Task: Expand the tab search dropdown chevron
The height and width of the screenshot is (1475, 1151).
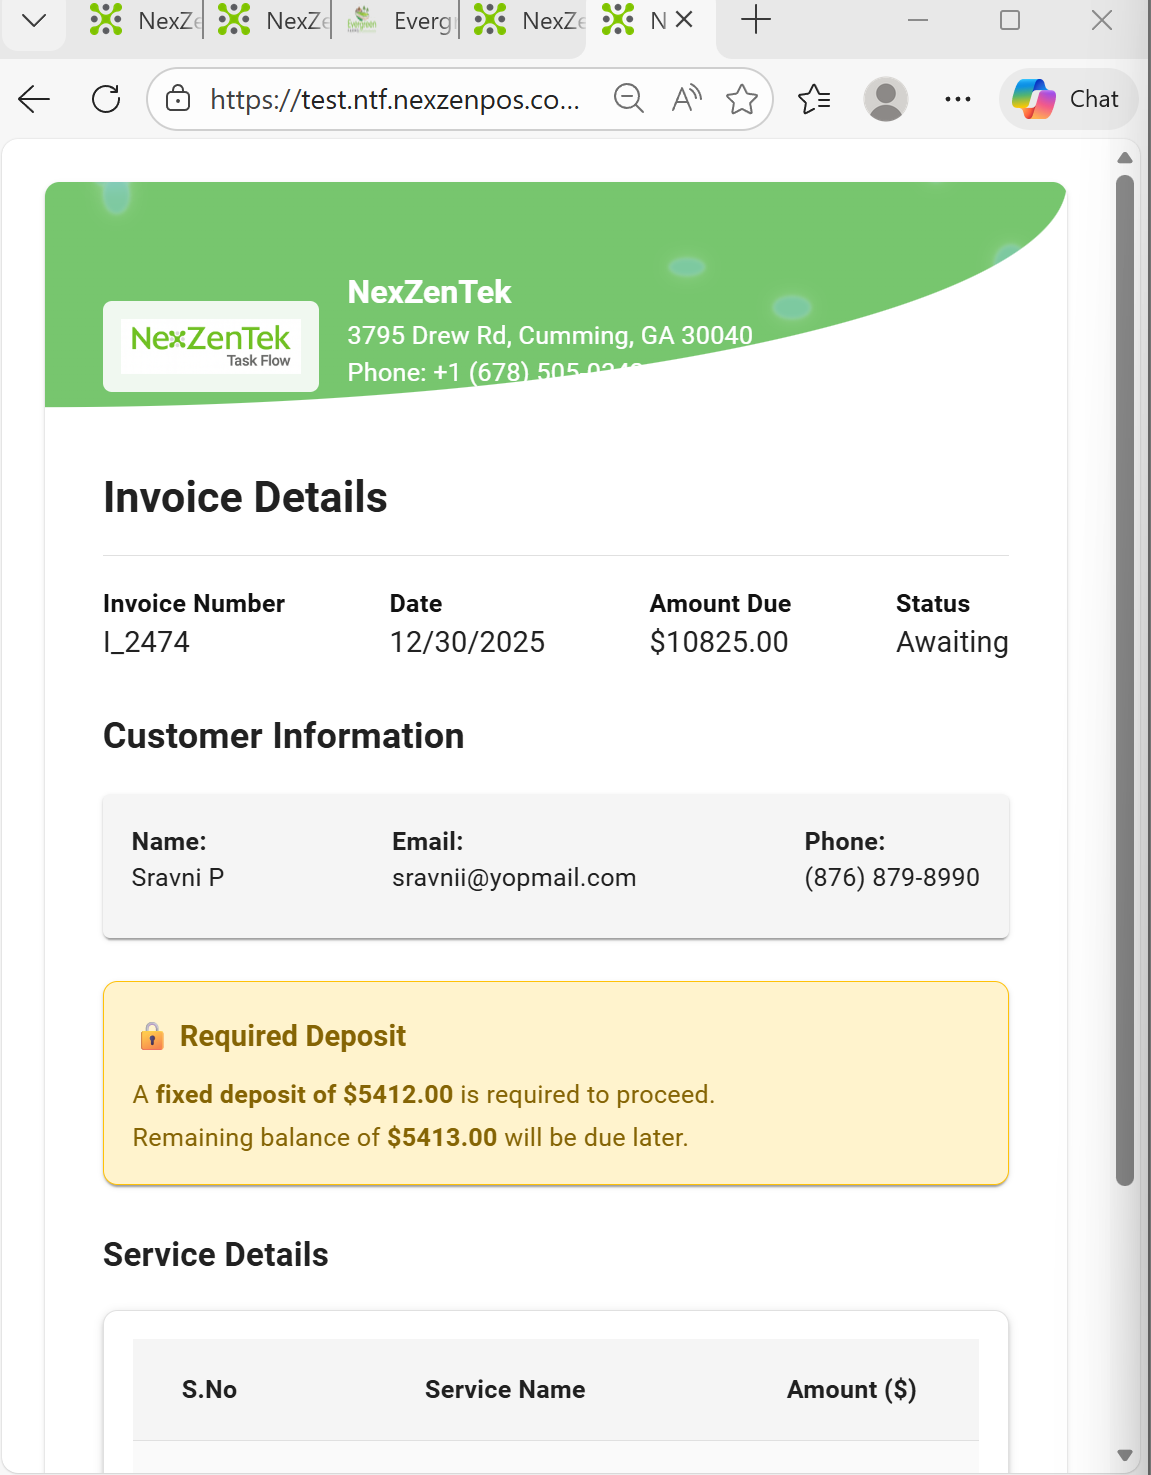Action: click(x=34, y=20)
